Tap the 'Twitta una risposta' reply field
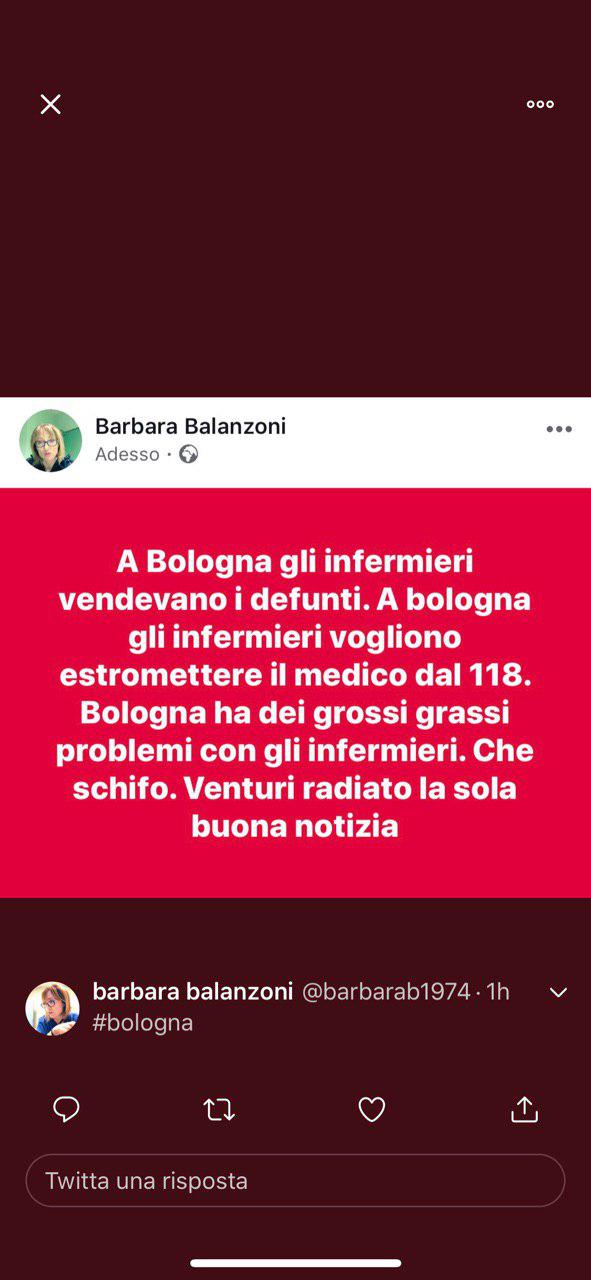Image resolution: width=591 pixels, height=1280 pixels. point(295,1180)
